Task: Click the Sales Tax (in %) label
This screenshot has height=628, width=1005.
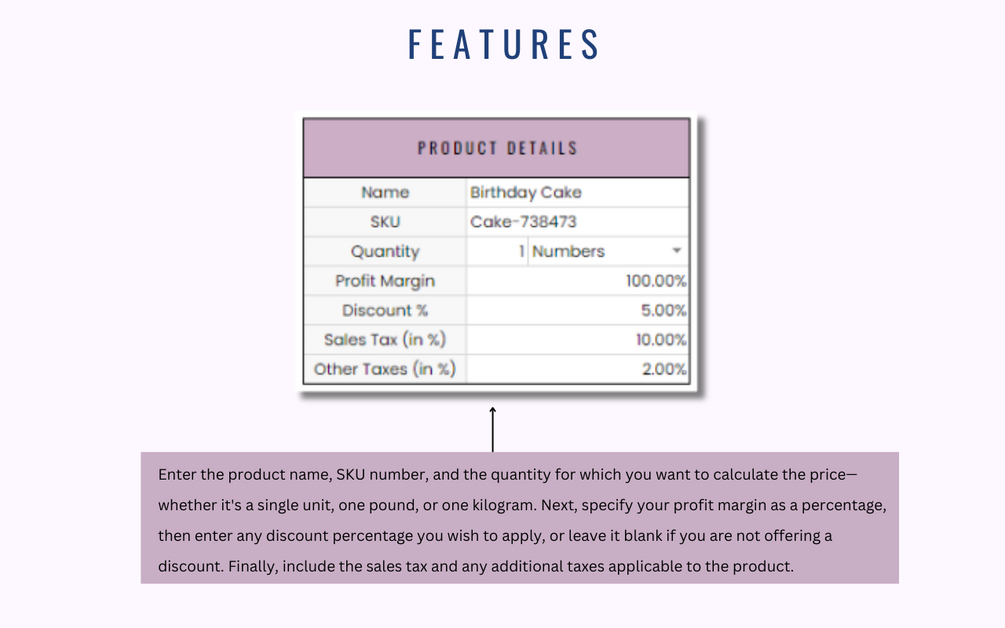Action: pyautogui.click(x=385, y=340)
